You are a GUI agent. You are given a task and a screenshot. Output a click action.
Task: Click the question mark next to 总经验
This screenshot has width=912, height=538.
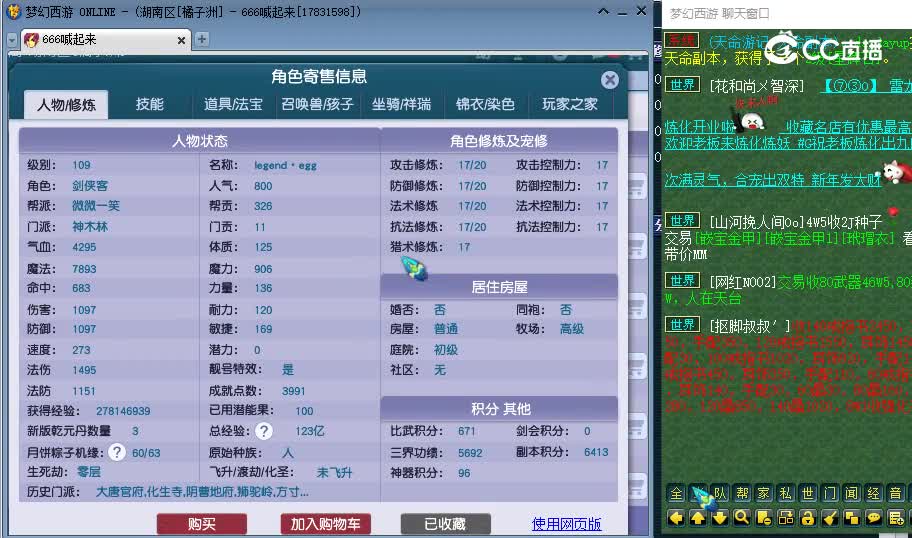(x=264, y=431)
